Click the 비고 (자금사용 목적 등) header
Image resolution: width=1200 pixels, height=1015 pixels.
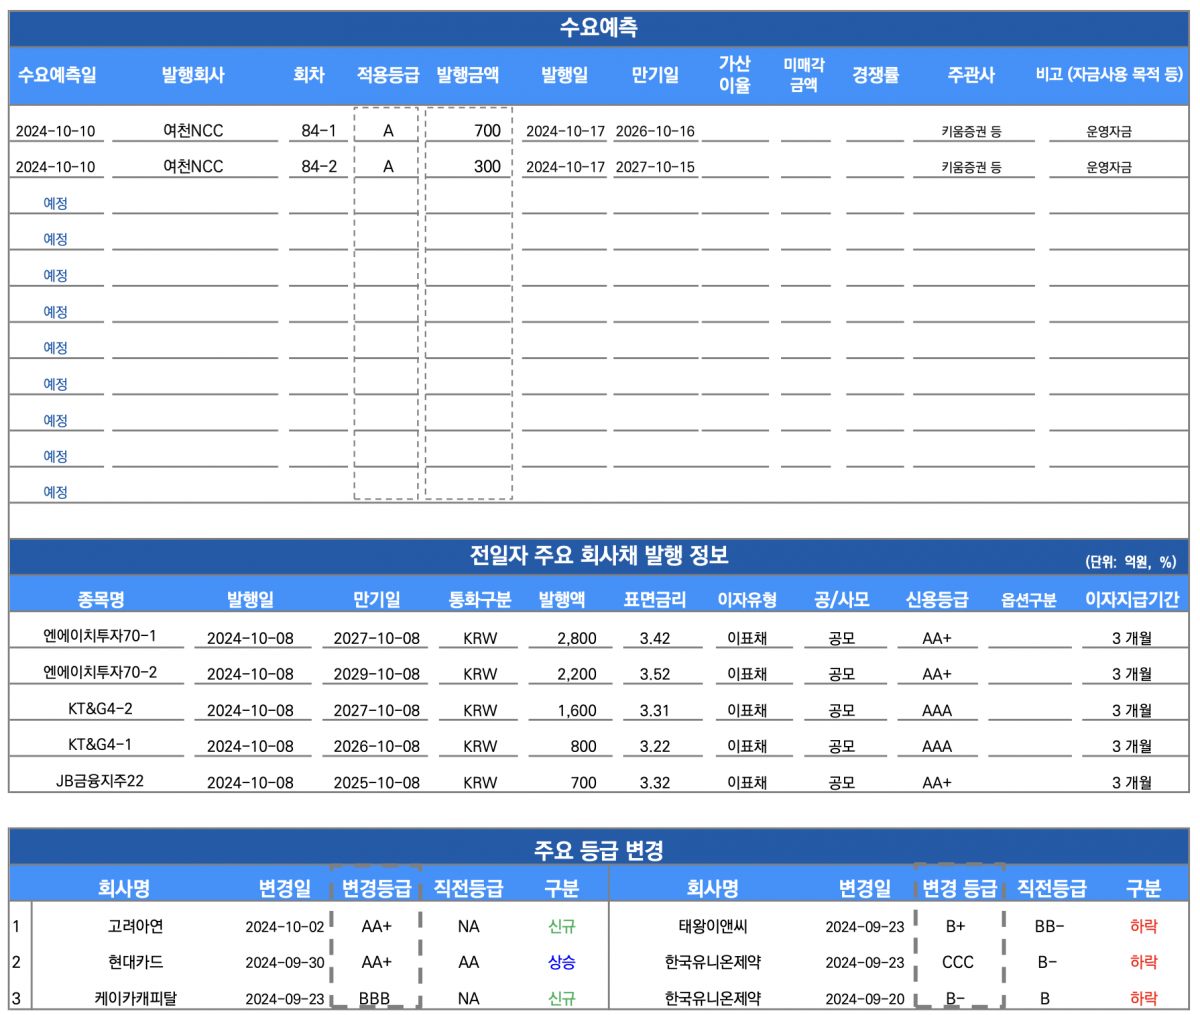[1109, 75]
